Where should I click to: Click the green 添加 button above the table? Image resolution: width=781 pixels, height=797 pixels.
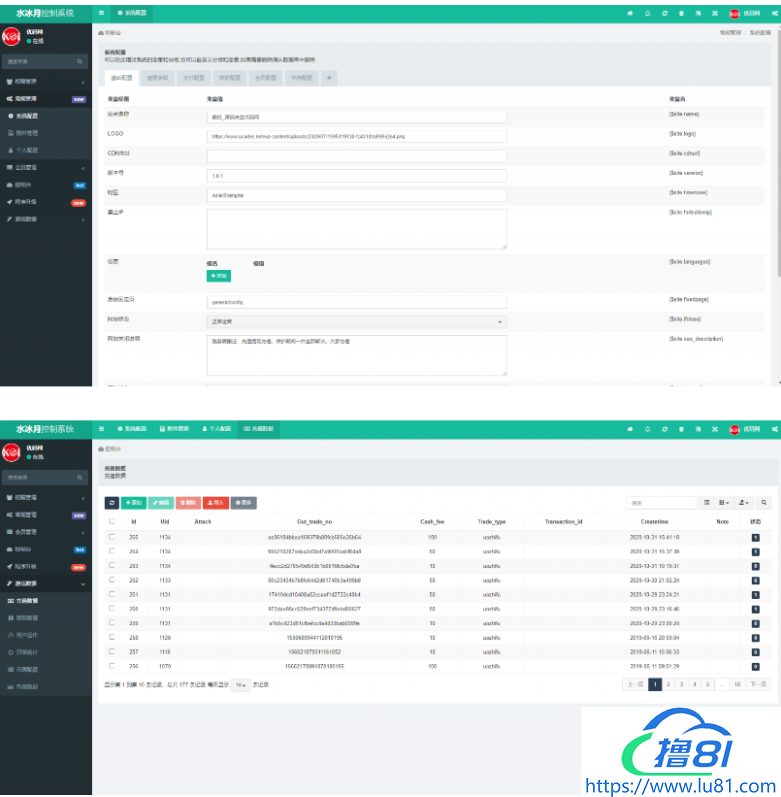[133, 502]
